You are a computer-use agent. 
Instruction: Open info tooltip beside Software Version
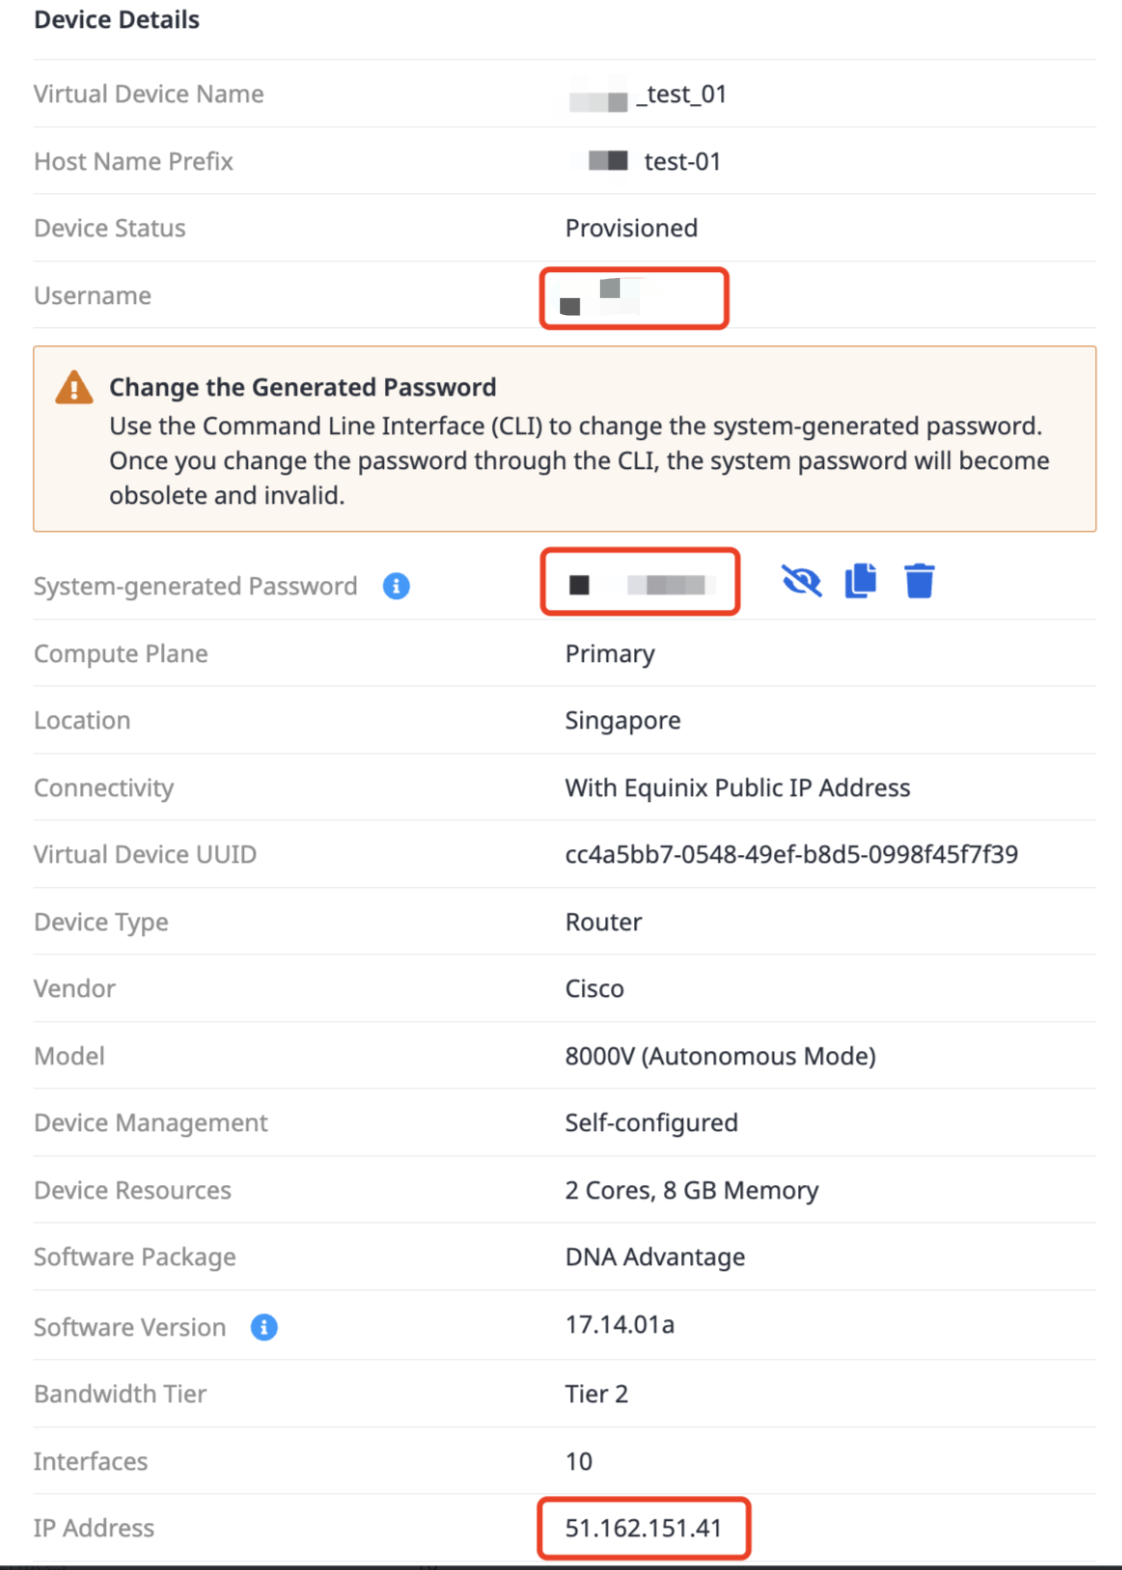point(264,1327)
